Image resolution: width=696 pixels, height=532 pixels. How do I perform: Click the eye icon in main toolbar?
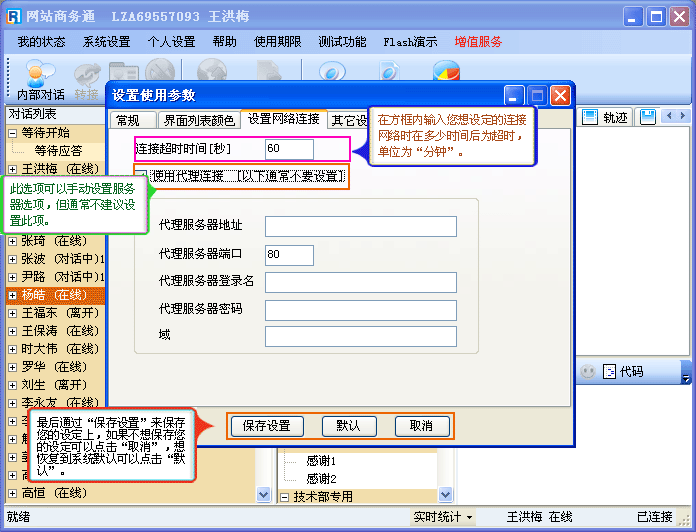point(331,72)
